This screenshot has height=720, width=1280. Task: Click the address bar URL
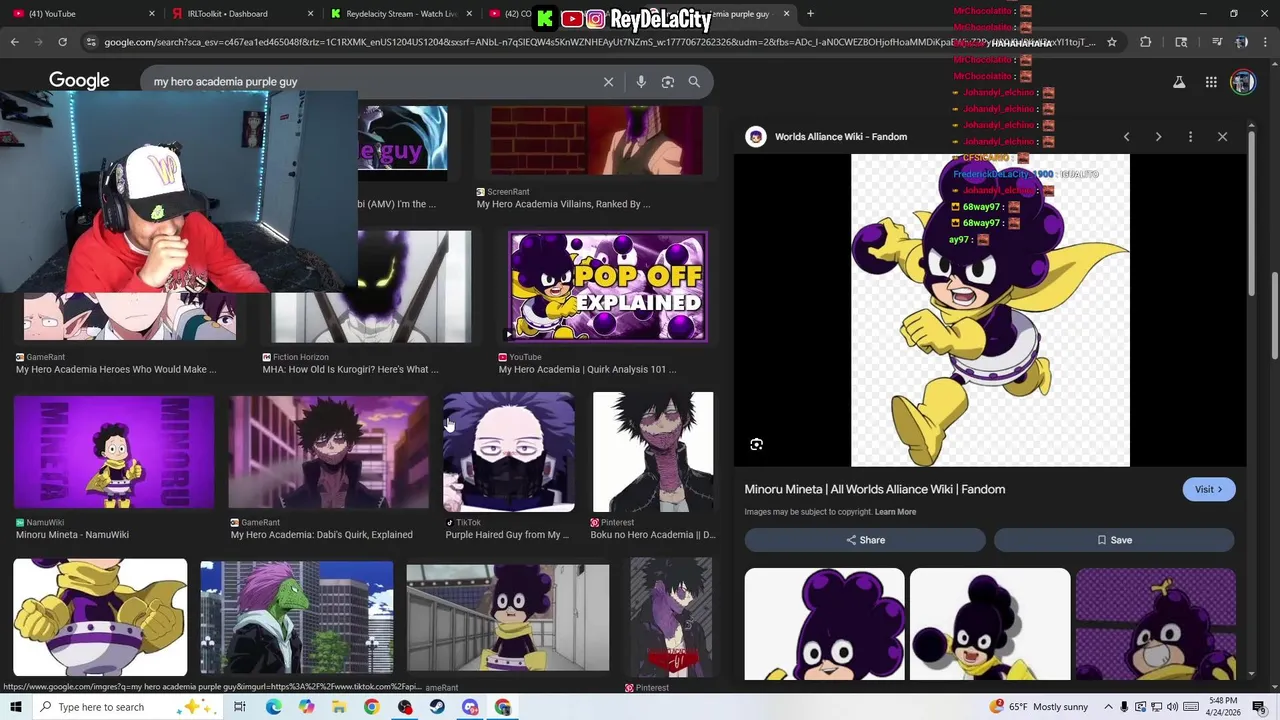[600, 42]
